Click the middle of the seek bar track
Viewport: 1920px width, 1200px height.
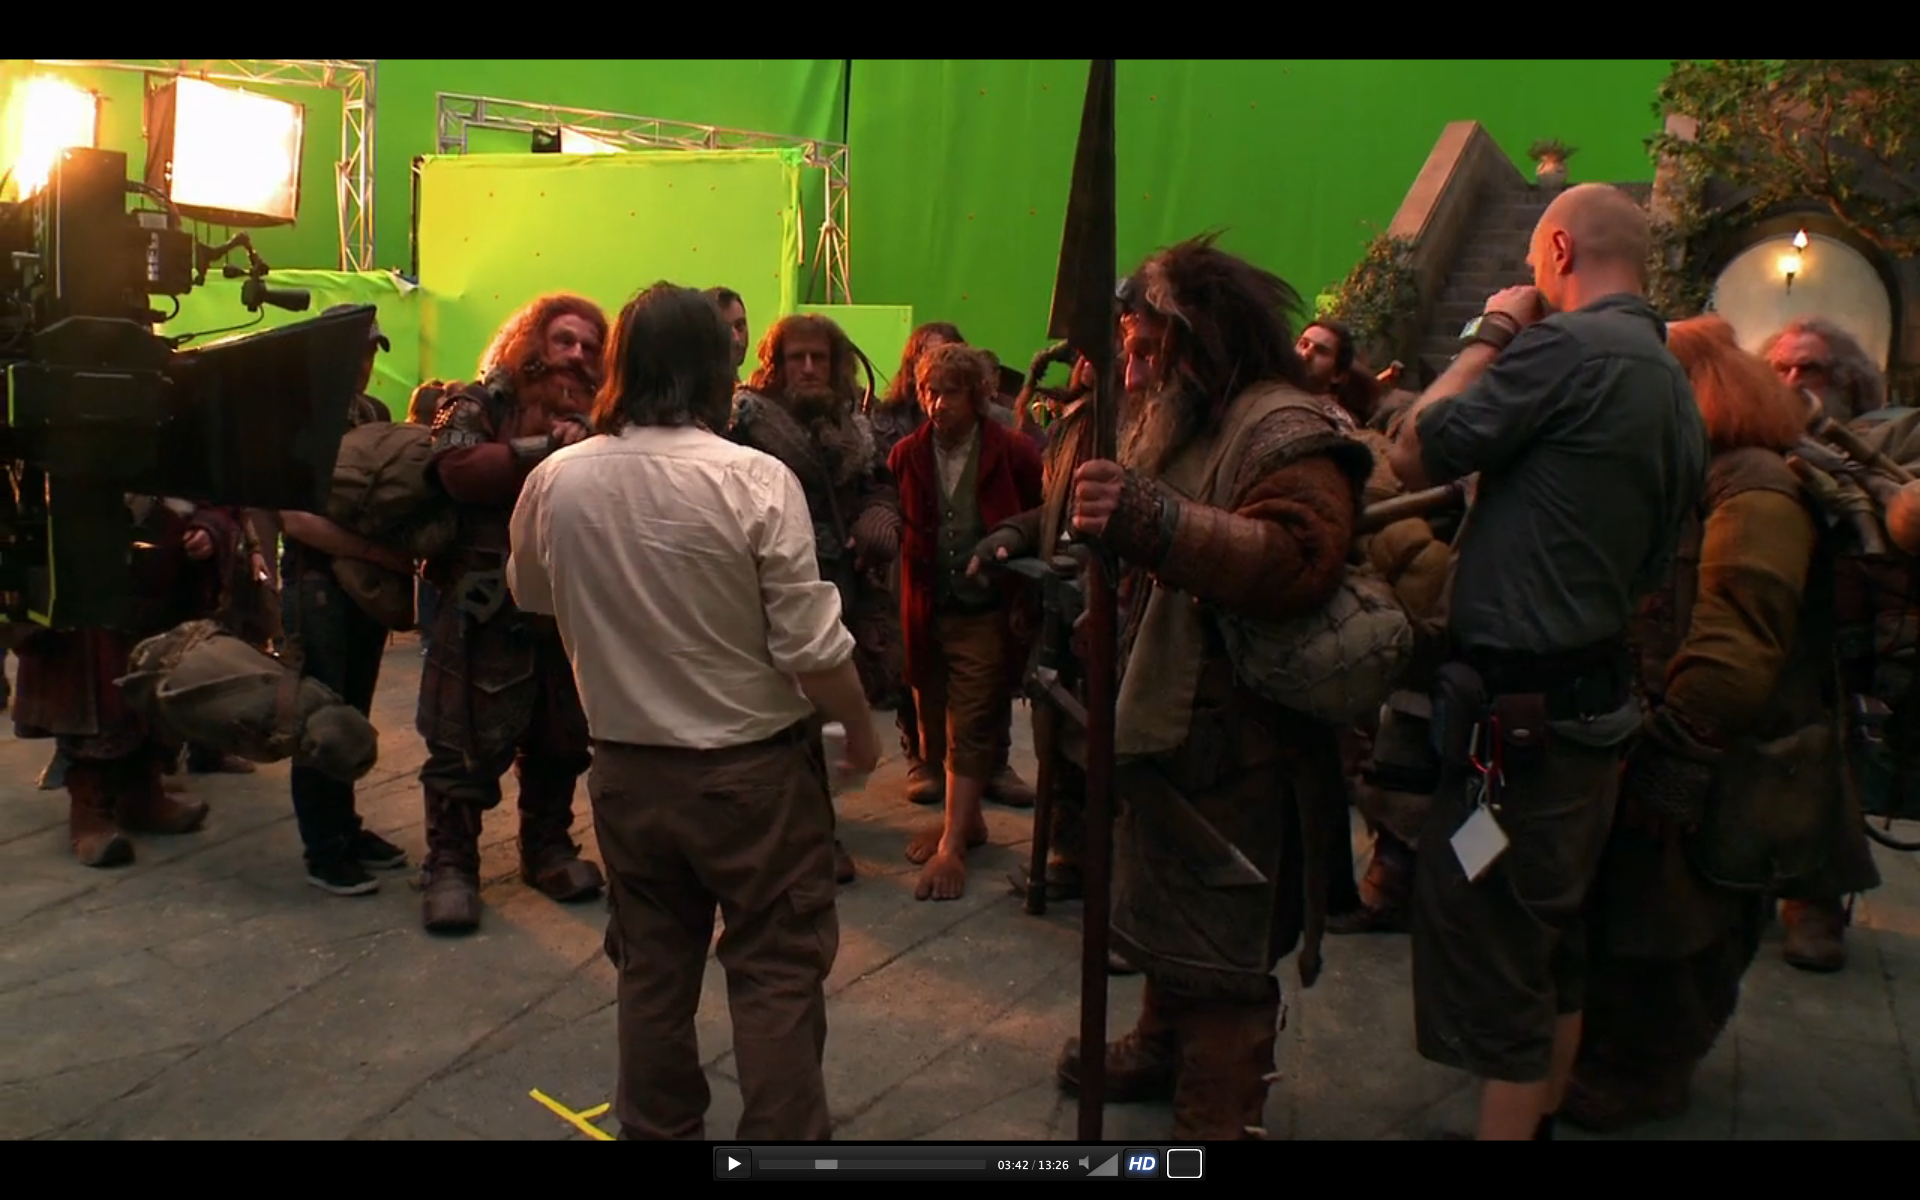[872, 1164]
